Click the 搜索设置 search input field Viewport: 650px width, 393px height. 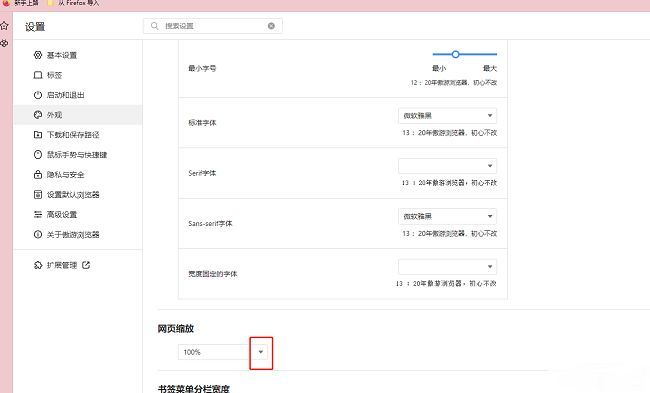(x=213, y=26)
